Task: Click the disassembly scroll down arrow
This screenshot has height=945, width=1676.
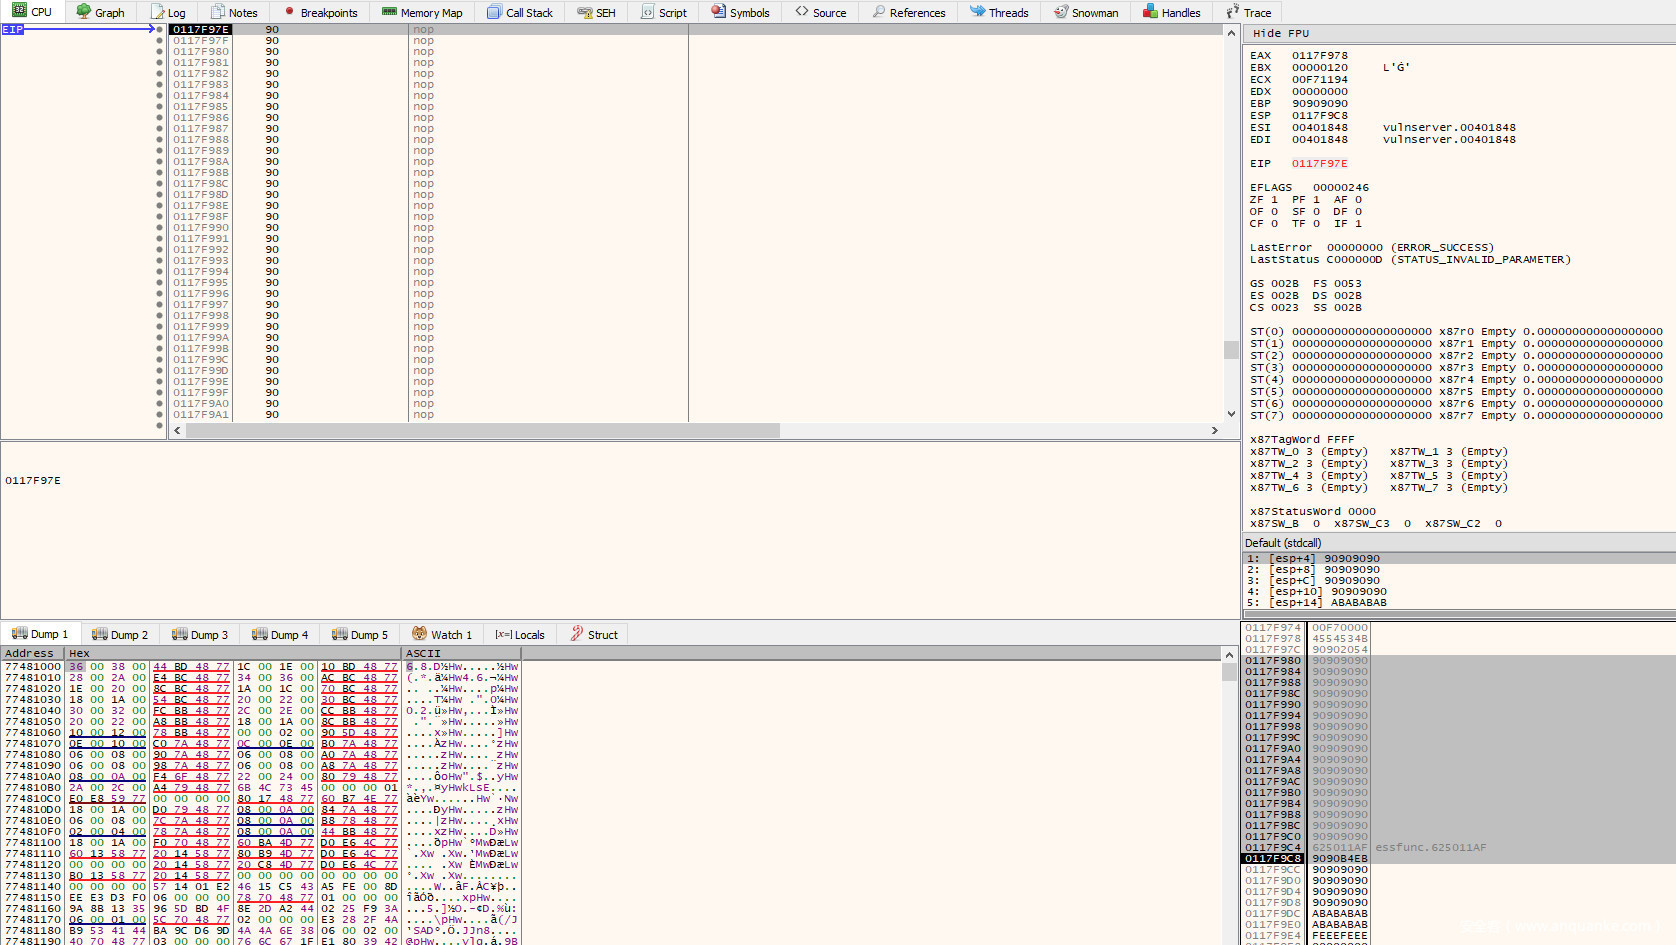Action: (1231, 414)
